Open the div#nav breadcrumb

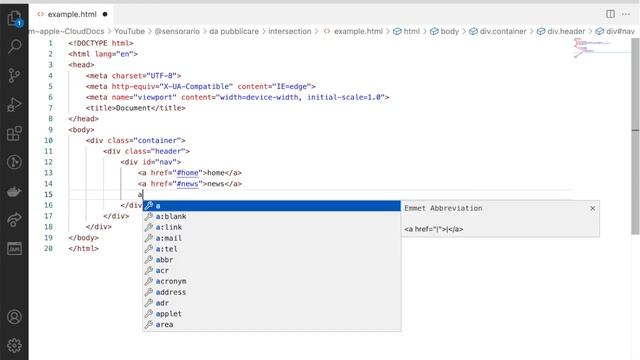(615, 31)
